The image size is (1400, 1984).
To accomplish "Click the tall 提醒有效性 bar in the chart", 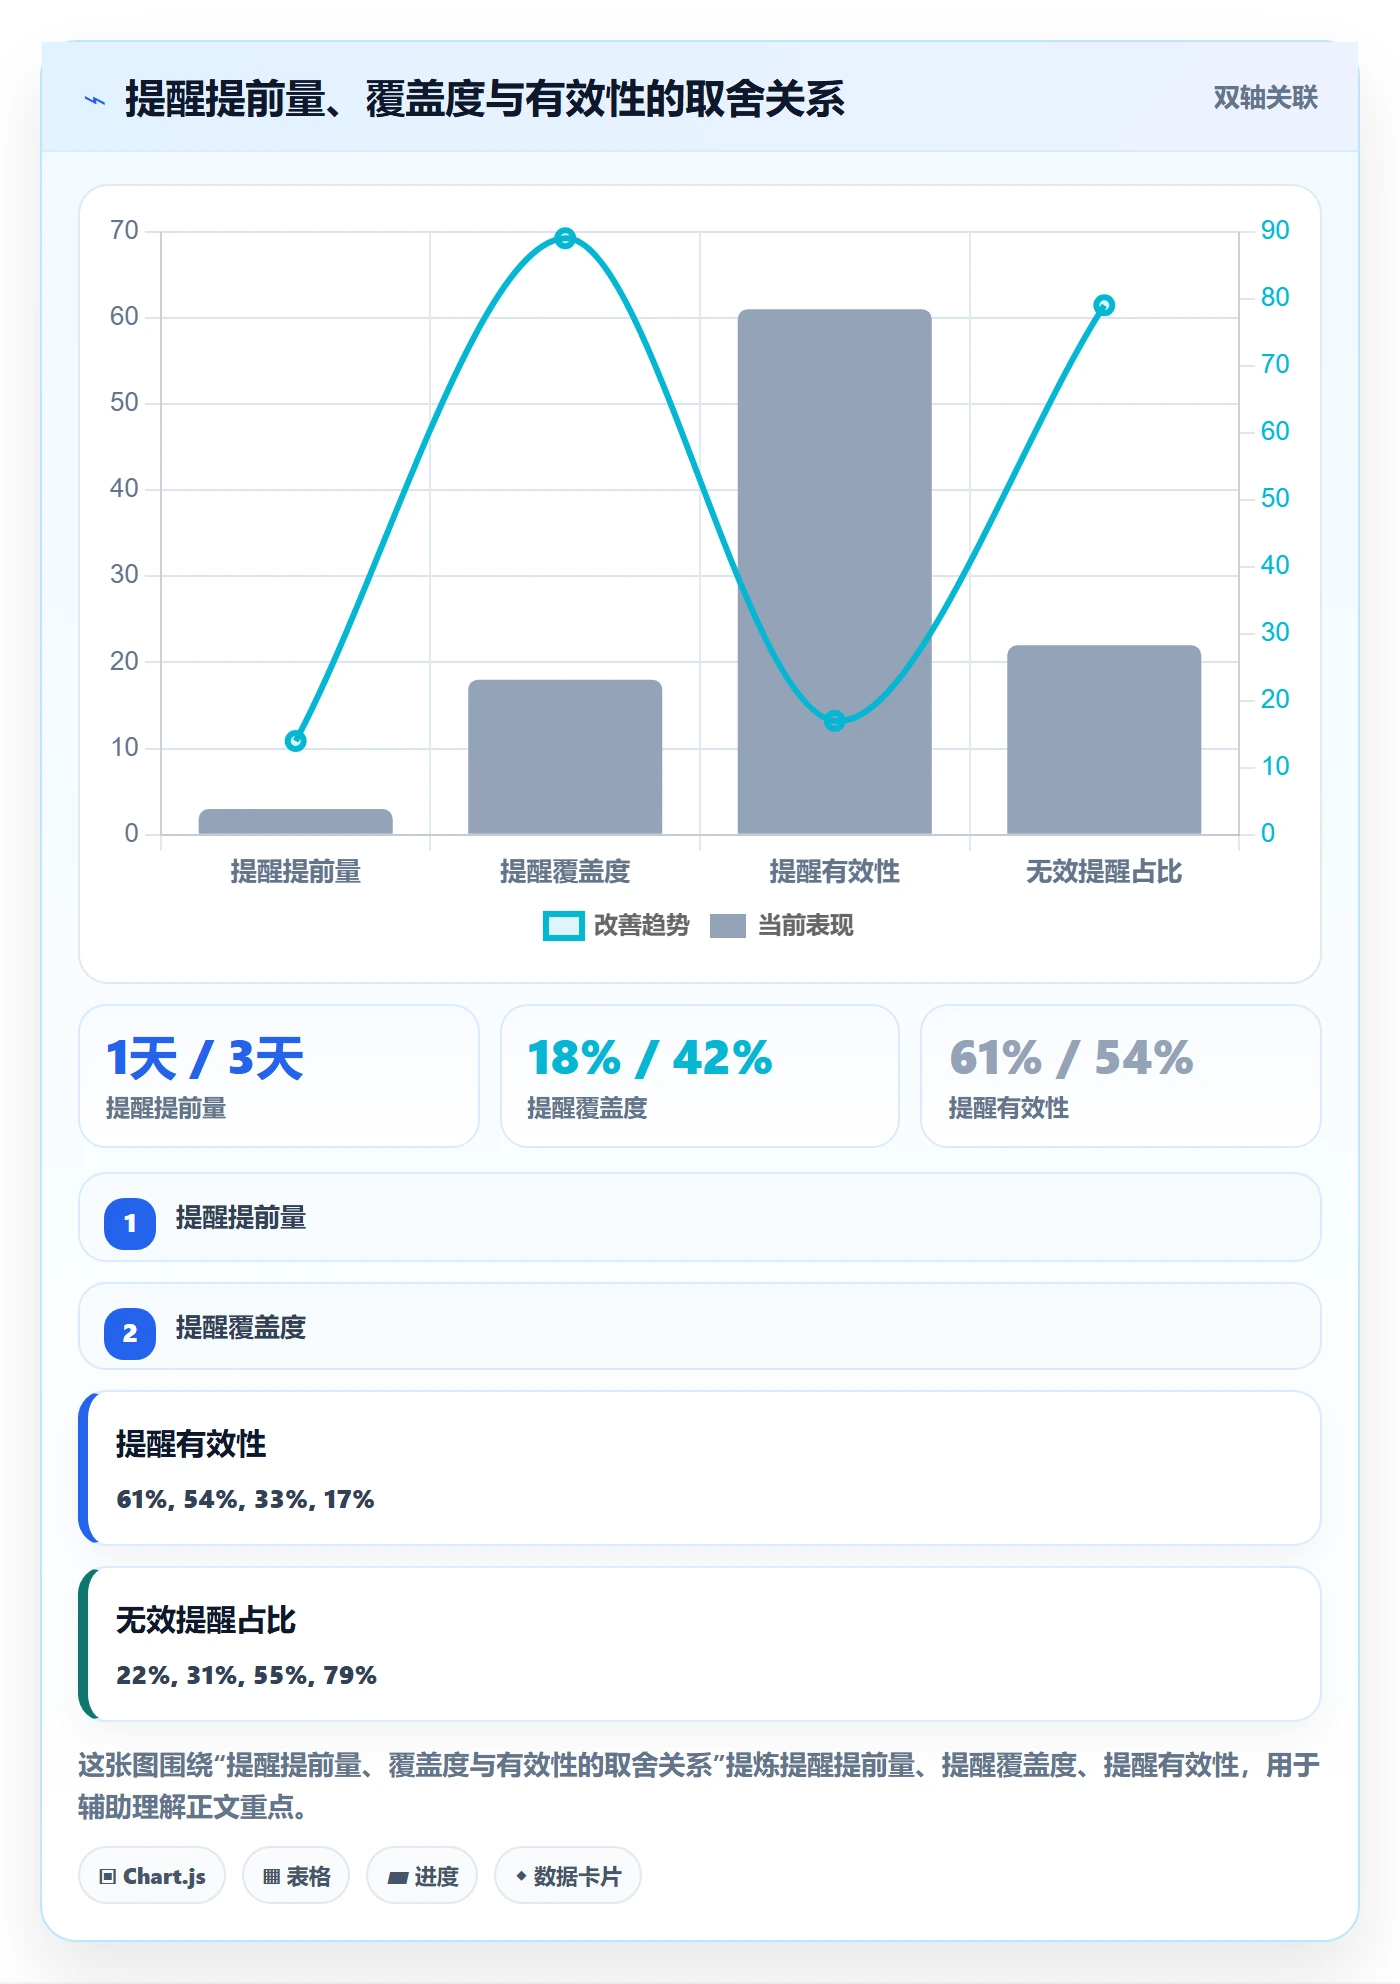I will [835, 571].
